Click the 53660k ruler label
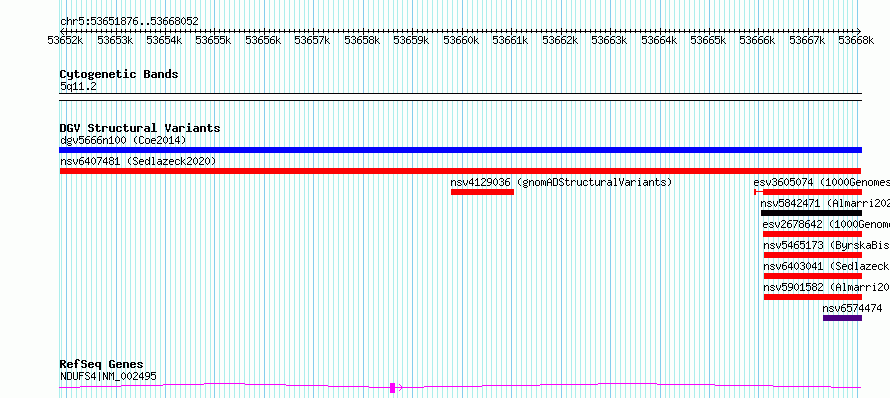Image resolution: width=890 pixels, height=398 pixels. point(461,40)
